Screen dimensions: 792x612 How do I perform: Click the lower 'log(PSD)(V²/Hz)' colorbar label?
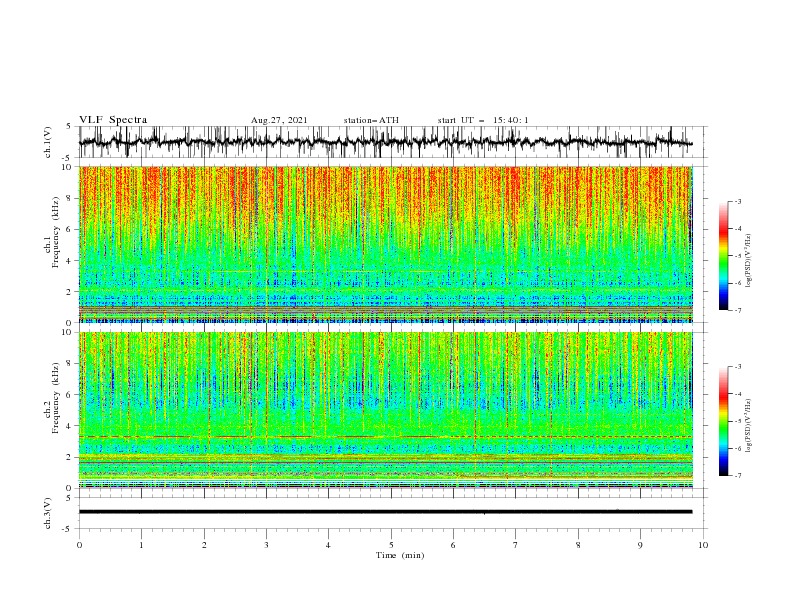pyautogui.click(x=748, y=426)
